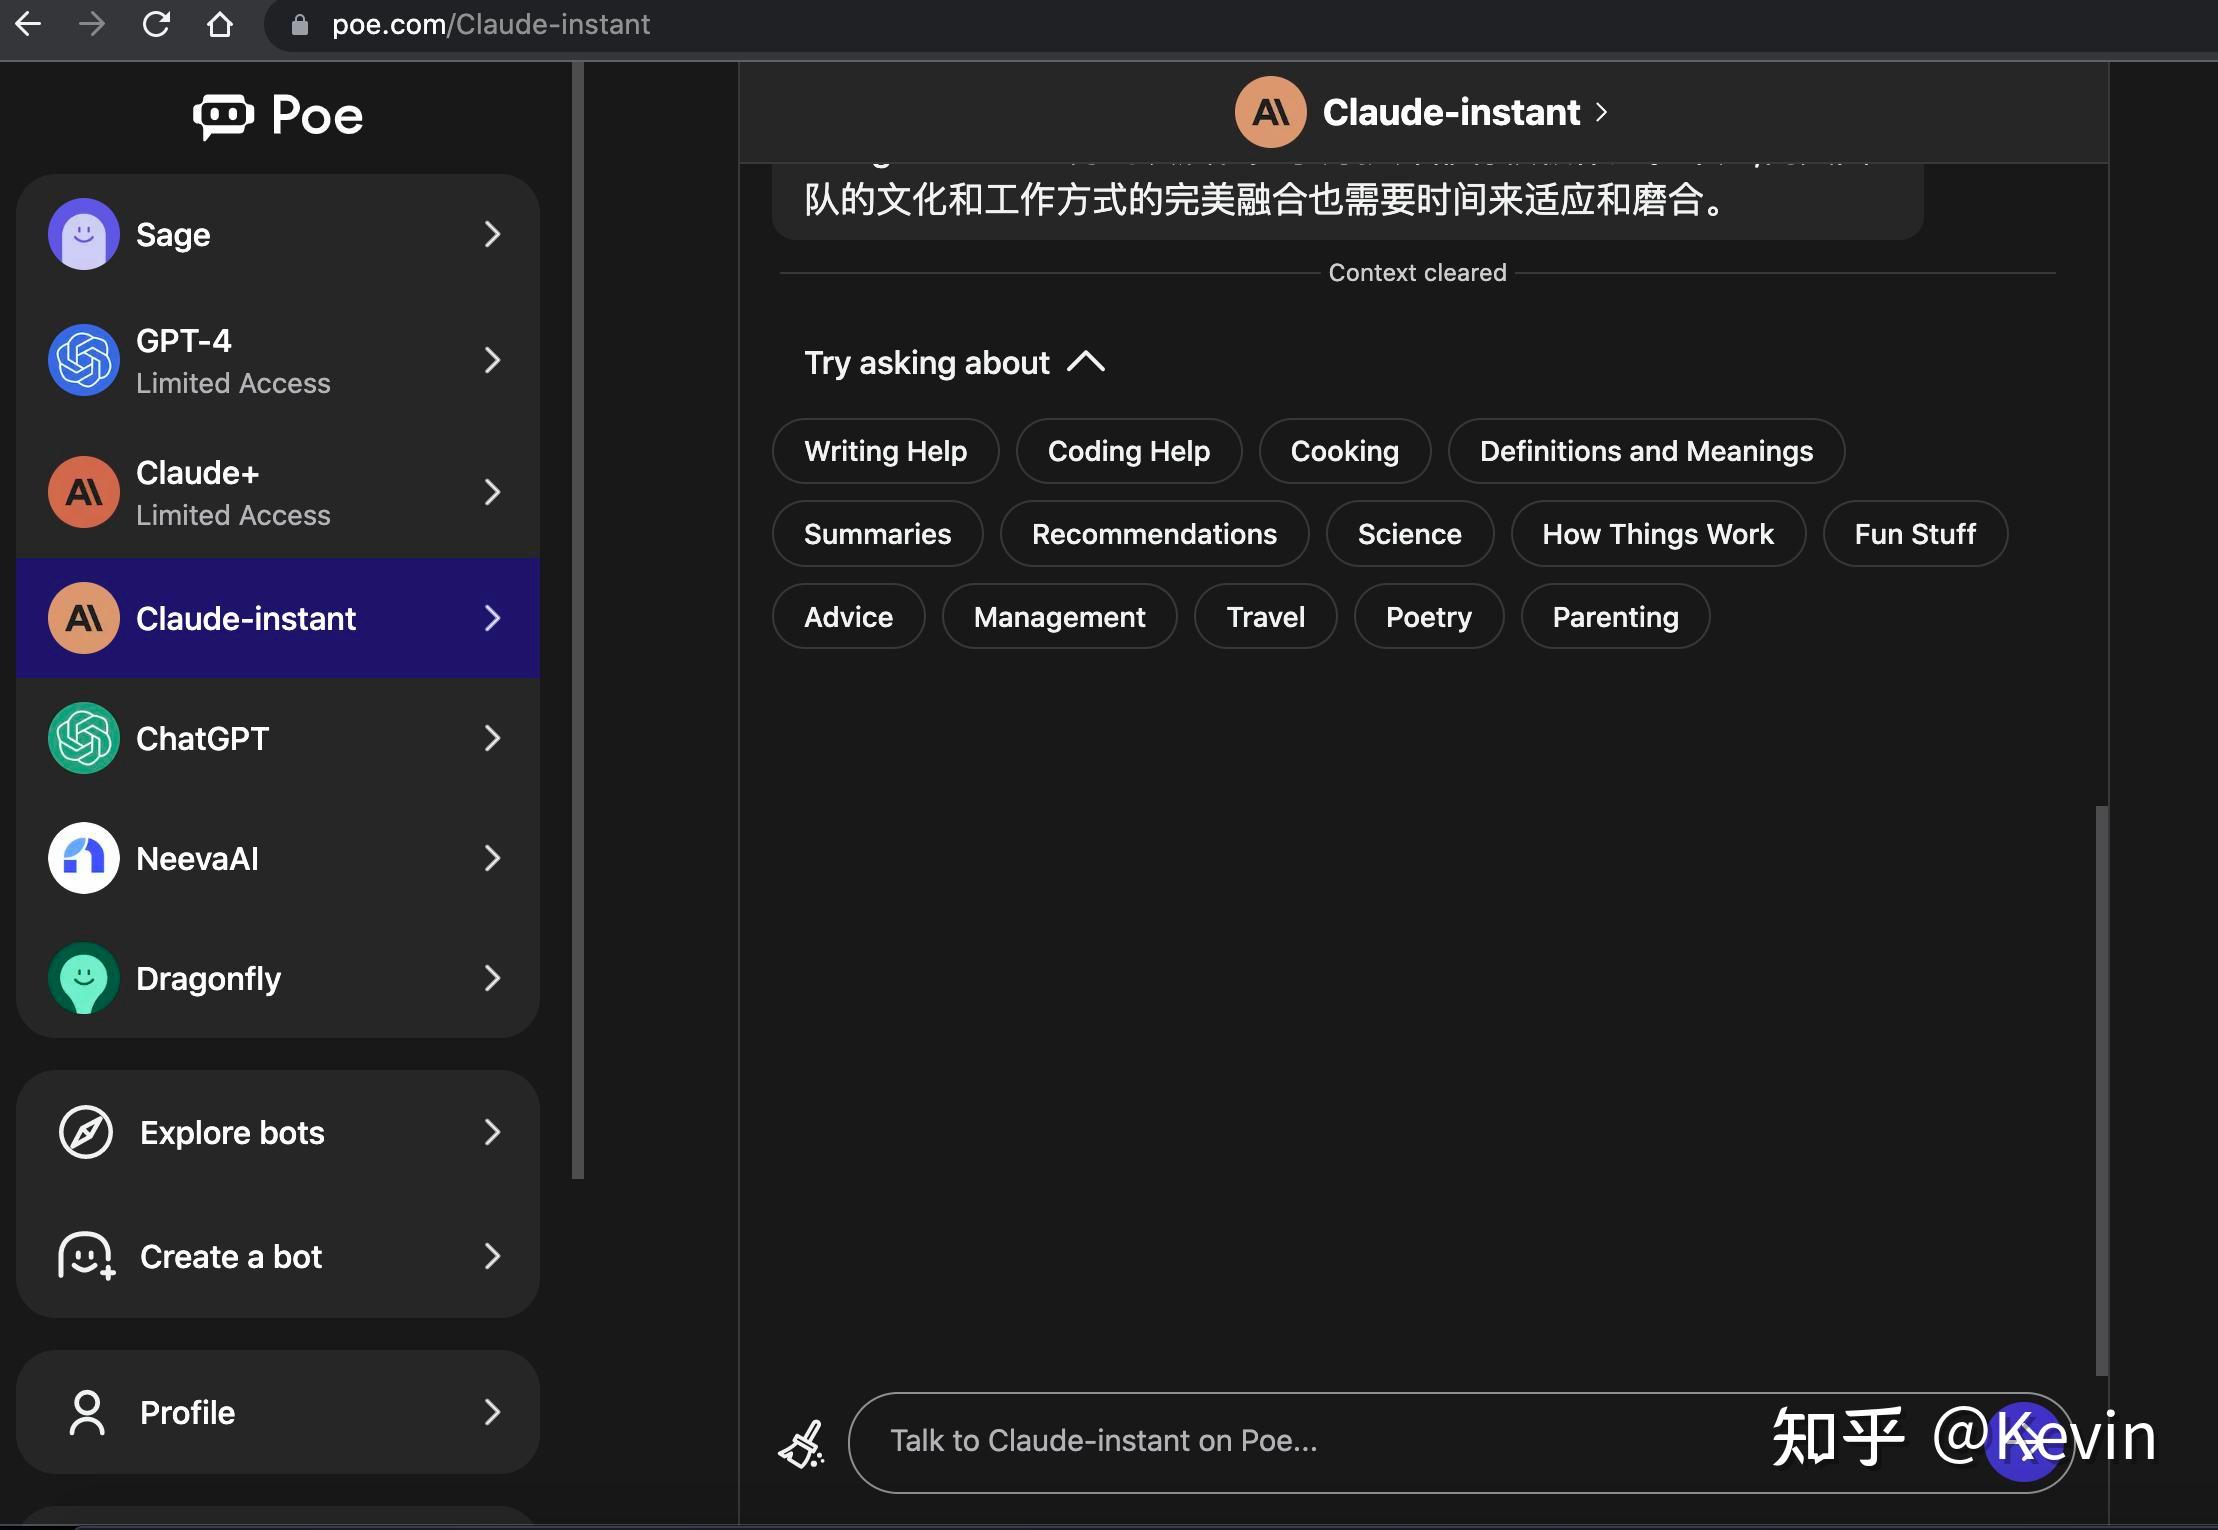Select the Claude+ bot icon
Image resolution: width=2218 pixels, height=1530 pixels.
pos(84,492)
